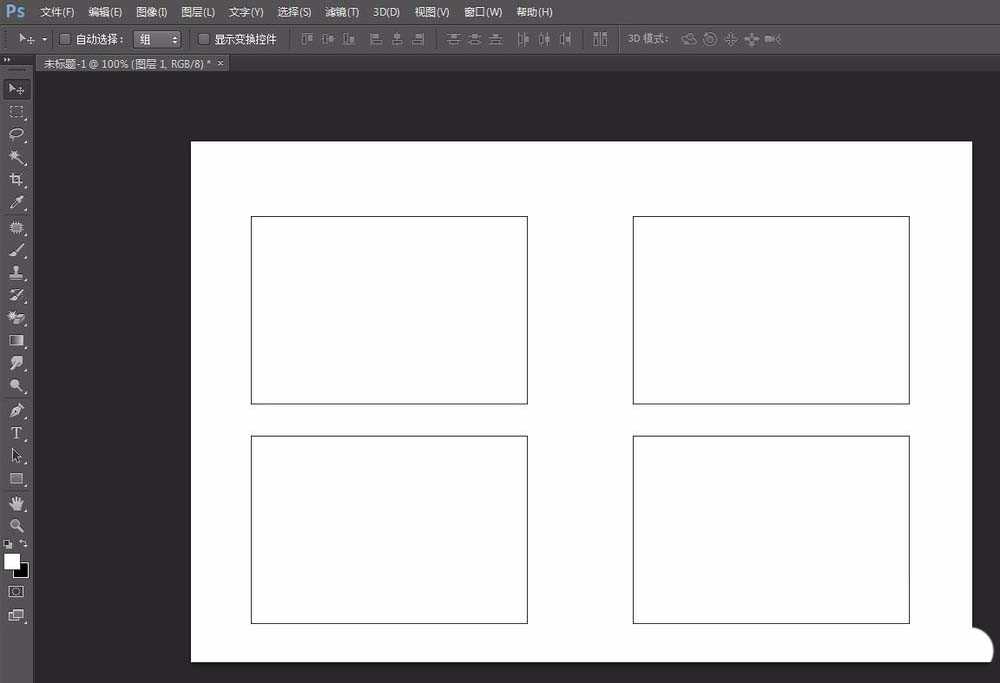Check the 显示变换控件 option
The image size is (1000, 683).
(204, 39)
